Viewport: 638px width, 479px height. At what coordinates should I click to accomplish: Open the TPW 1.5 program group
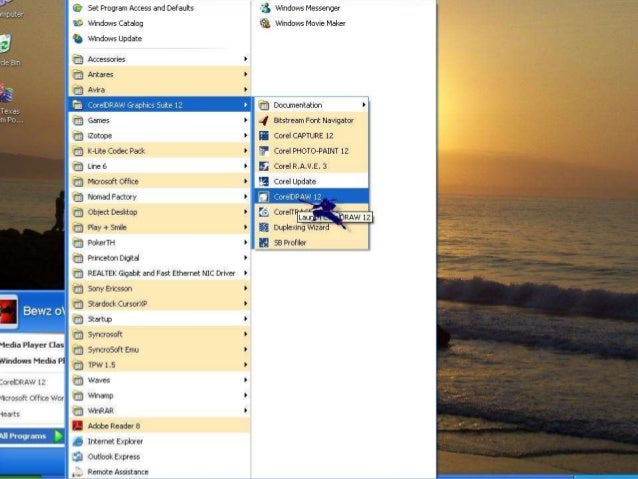click(x=160, y=365)
